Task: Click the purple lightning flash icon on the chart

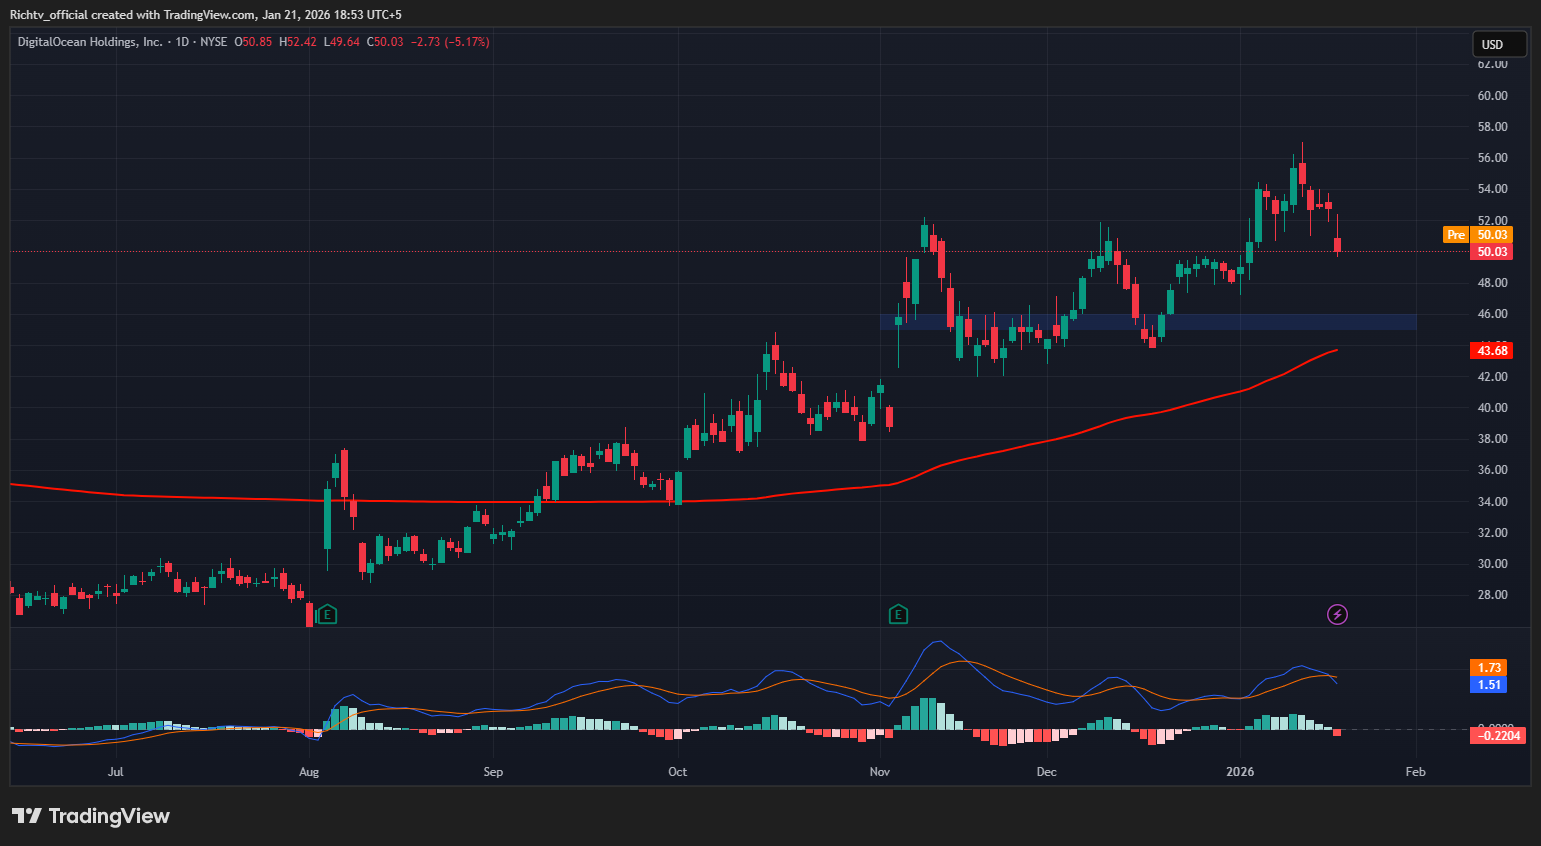Action: point(1337,614)
